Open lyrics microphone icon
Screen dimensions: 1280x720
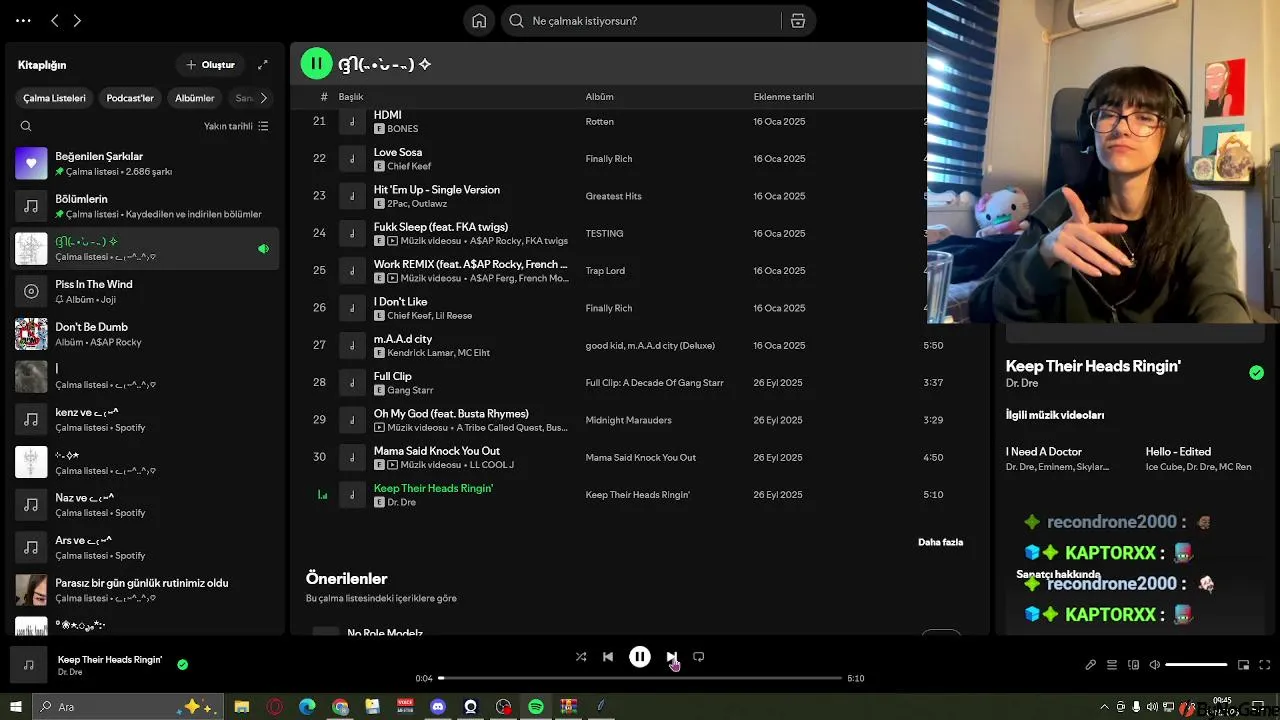(1090, 665)
